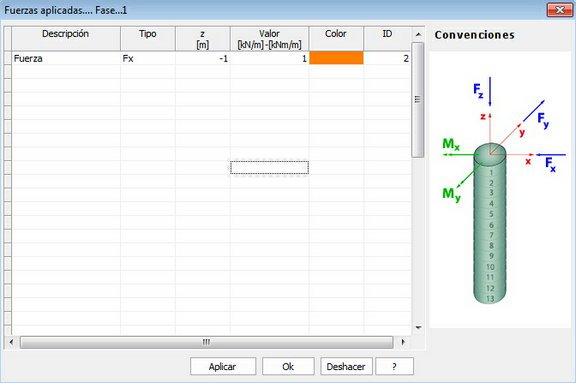Confirm the dialog with Ok
576x383 pixels.
pyautogui.click(x=288, y=366)
